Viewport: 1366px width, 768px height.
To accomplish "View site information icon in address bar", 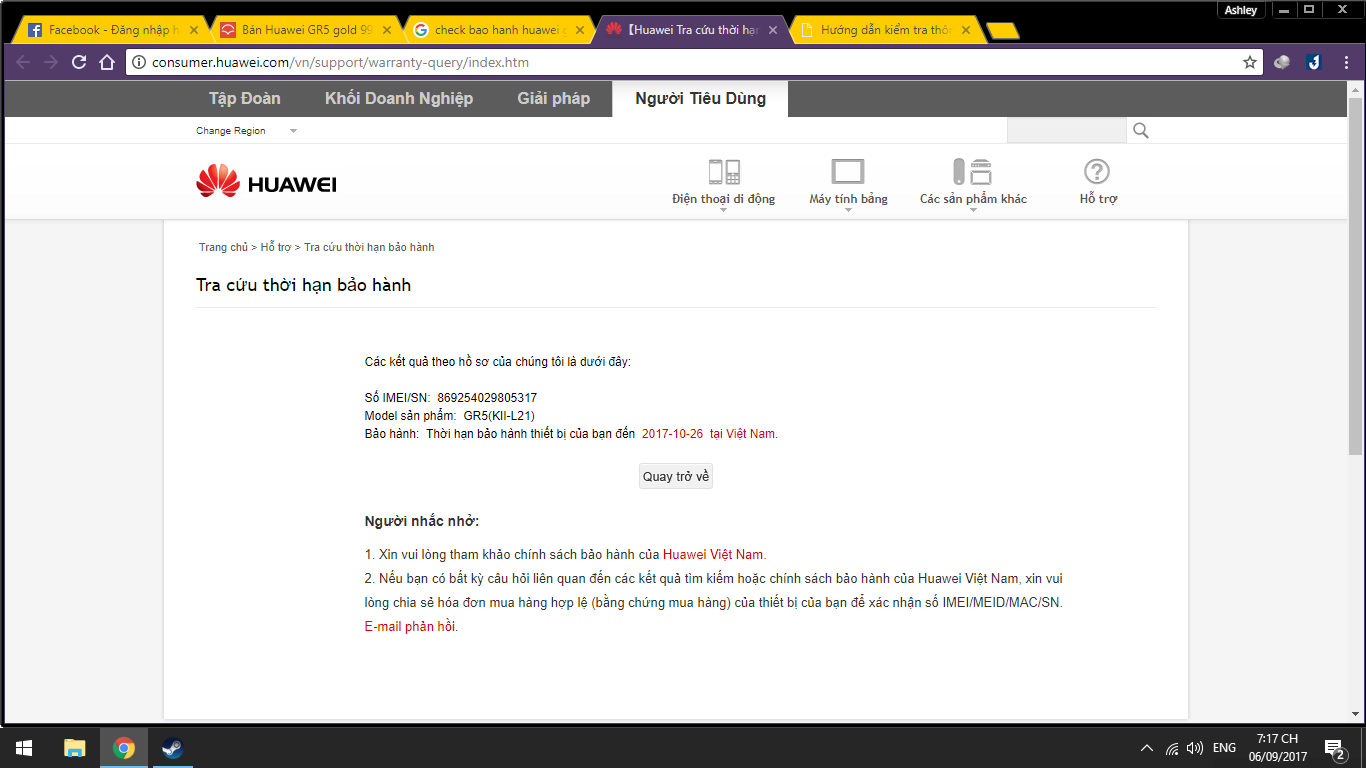I will (140, 62).
